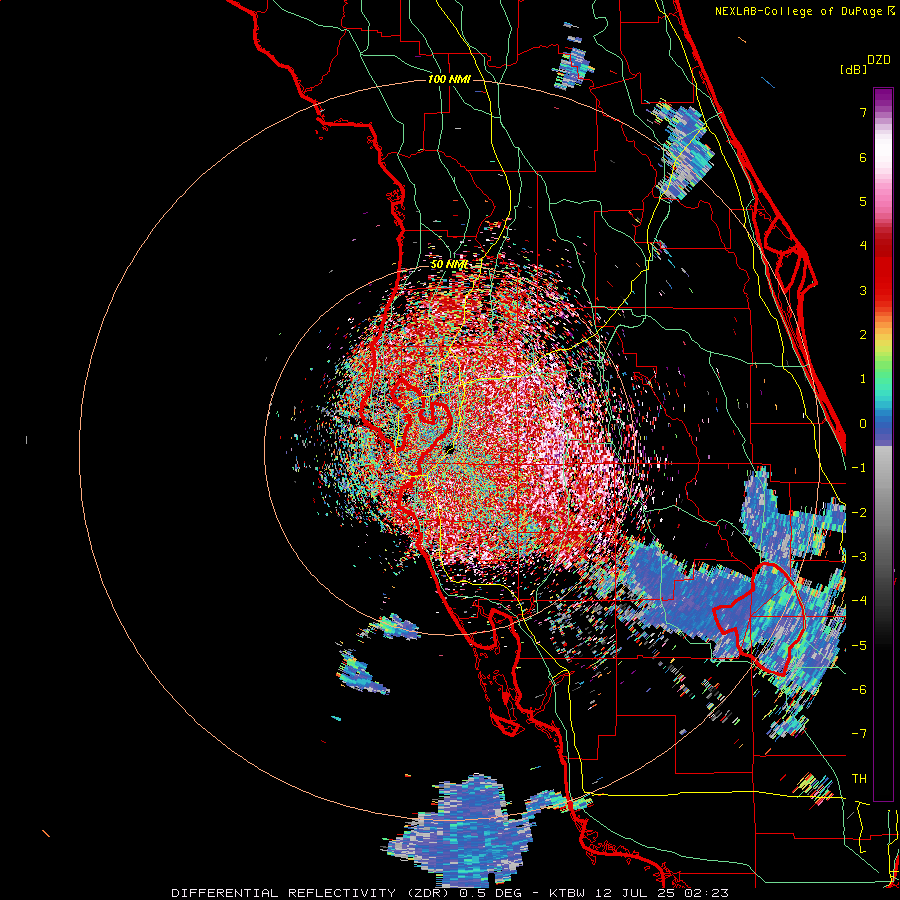Click the 5 value on color scale
The image size is (900, 900).
click(863, 201)
